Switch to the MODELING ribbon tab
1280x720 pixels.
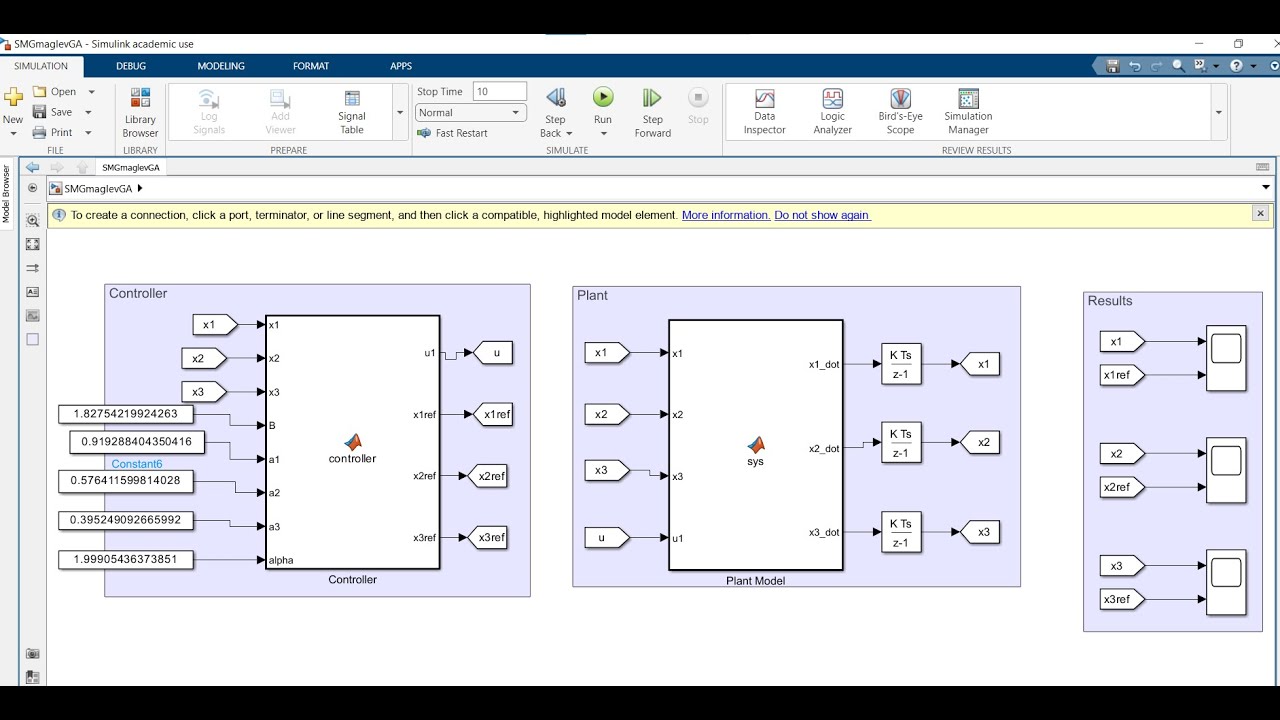(221, 66)
